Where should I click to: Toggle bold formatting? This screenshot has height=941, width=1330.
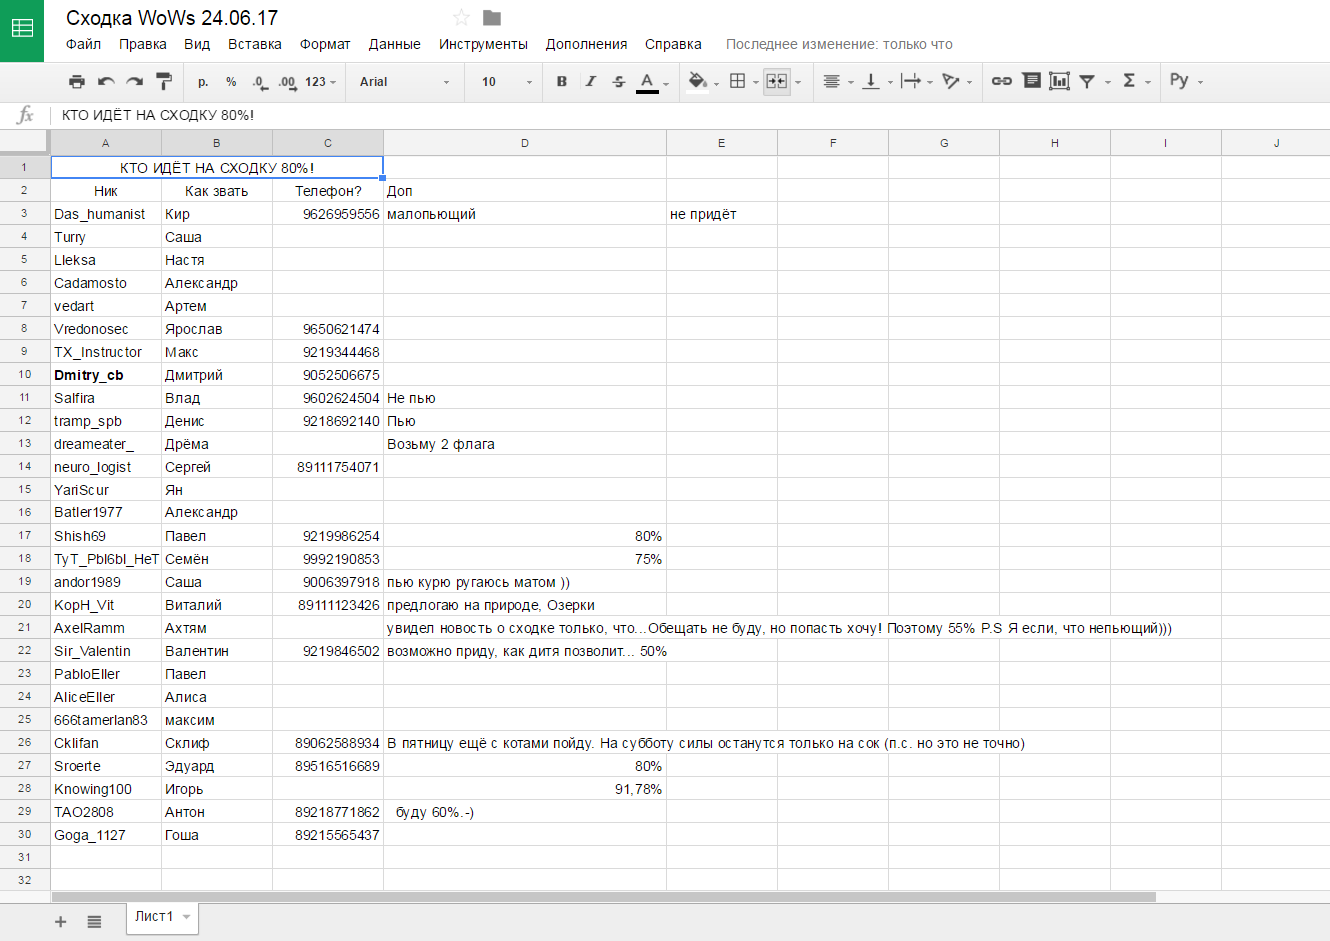pyautogui.click(x=562, y=82)
